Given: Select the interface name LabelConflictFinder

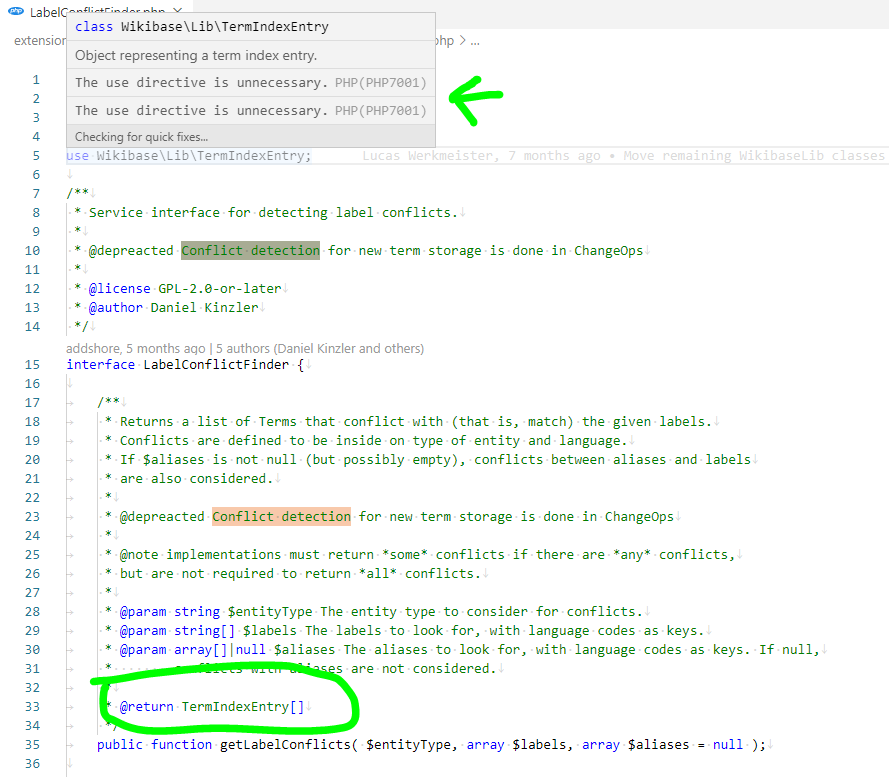Looking at the screenshot, I should [x=213, y=364].
